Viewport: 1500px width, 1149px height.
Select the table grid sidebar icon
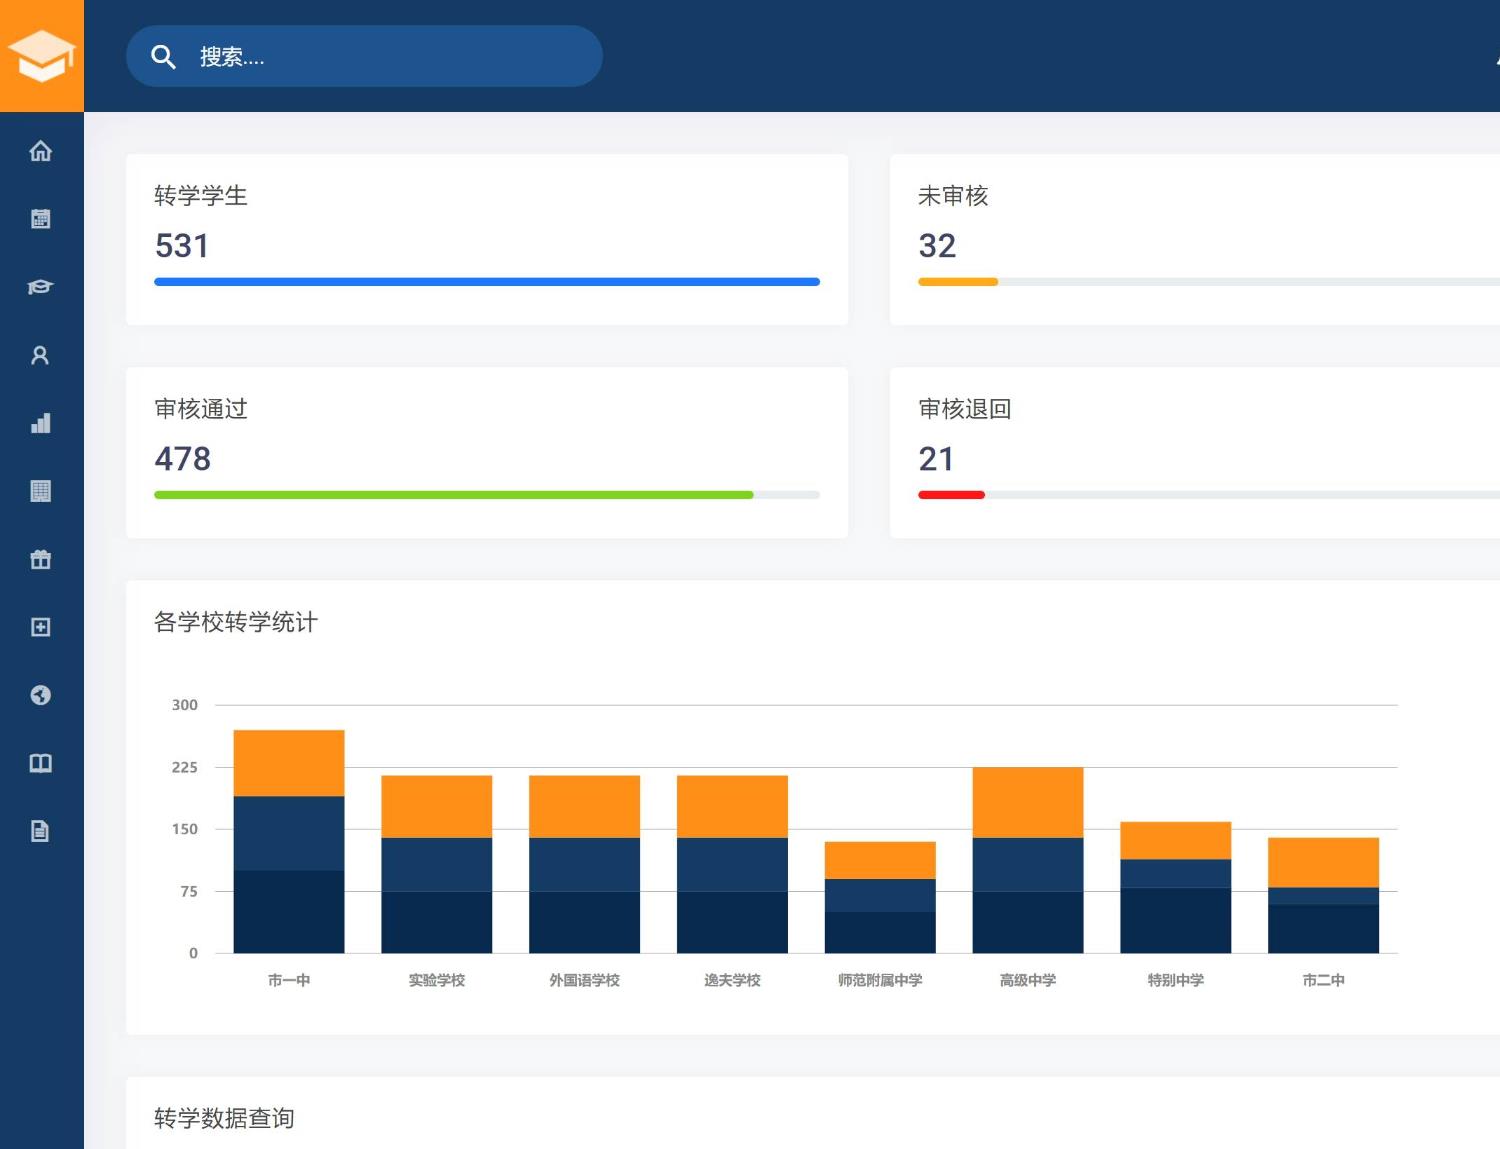pos(40,491)
